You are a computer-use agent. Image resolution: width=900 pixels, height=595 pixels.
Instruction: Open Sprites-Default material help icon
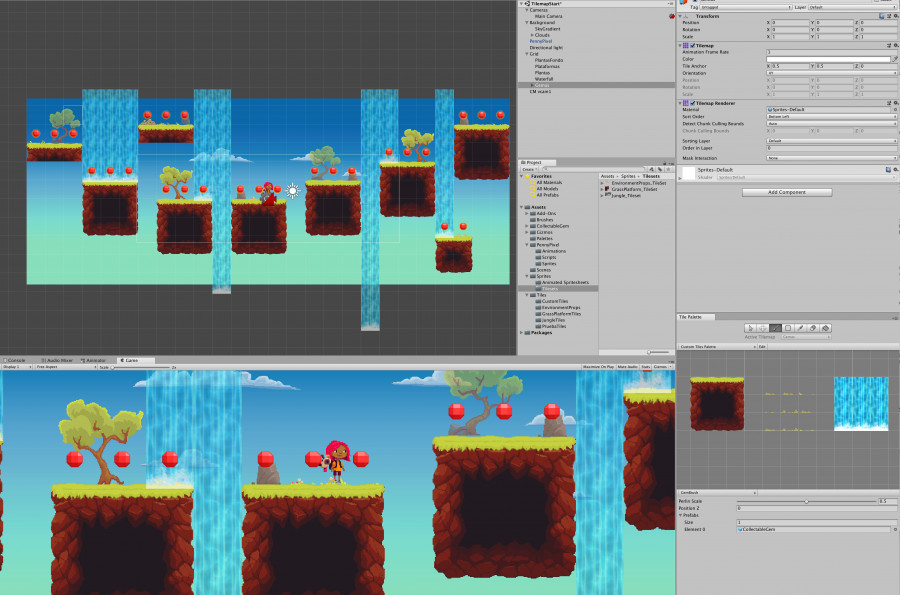tap(888, 170)
